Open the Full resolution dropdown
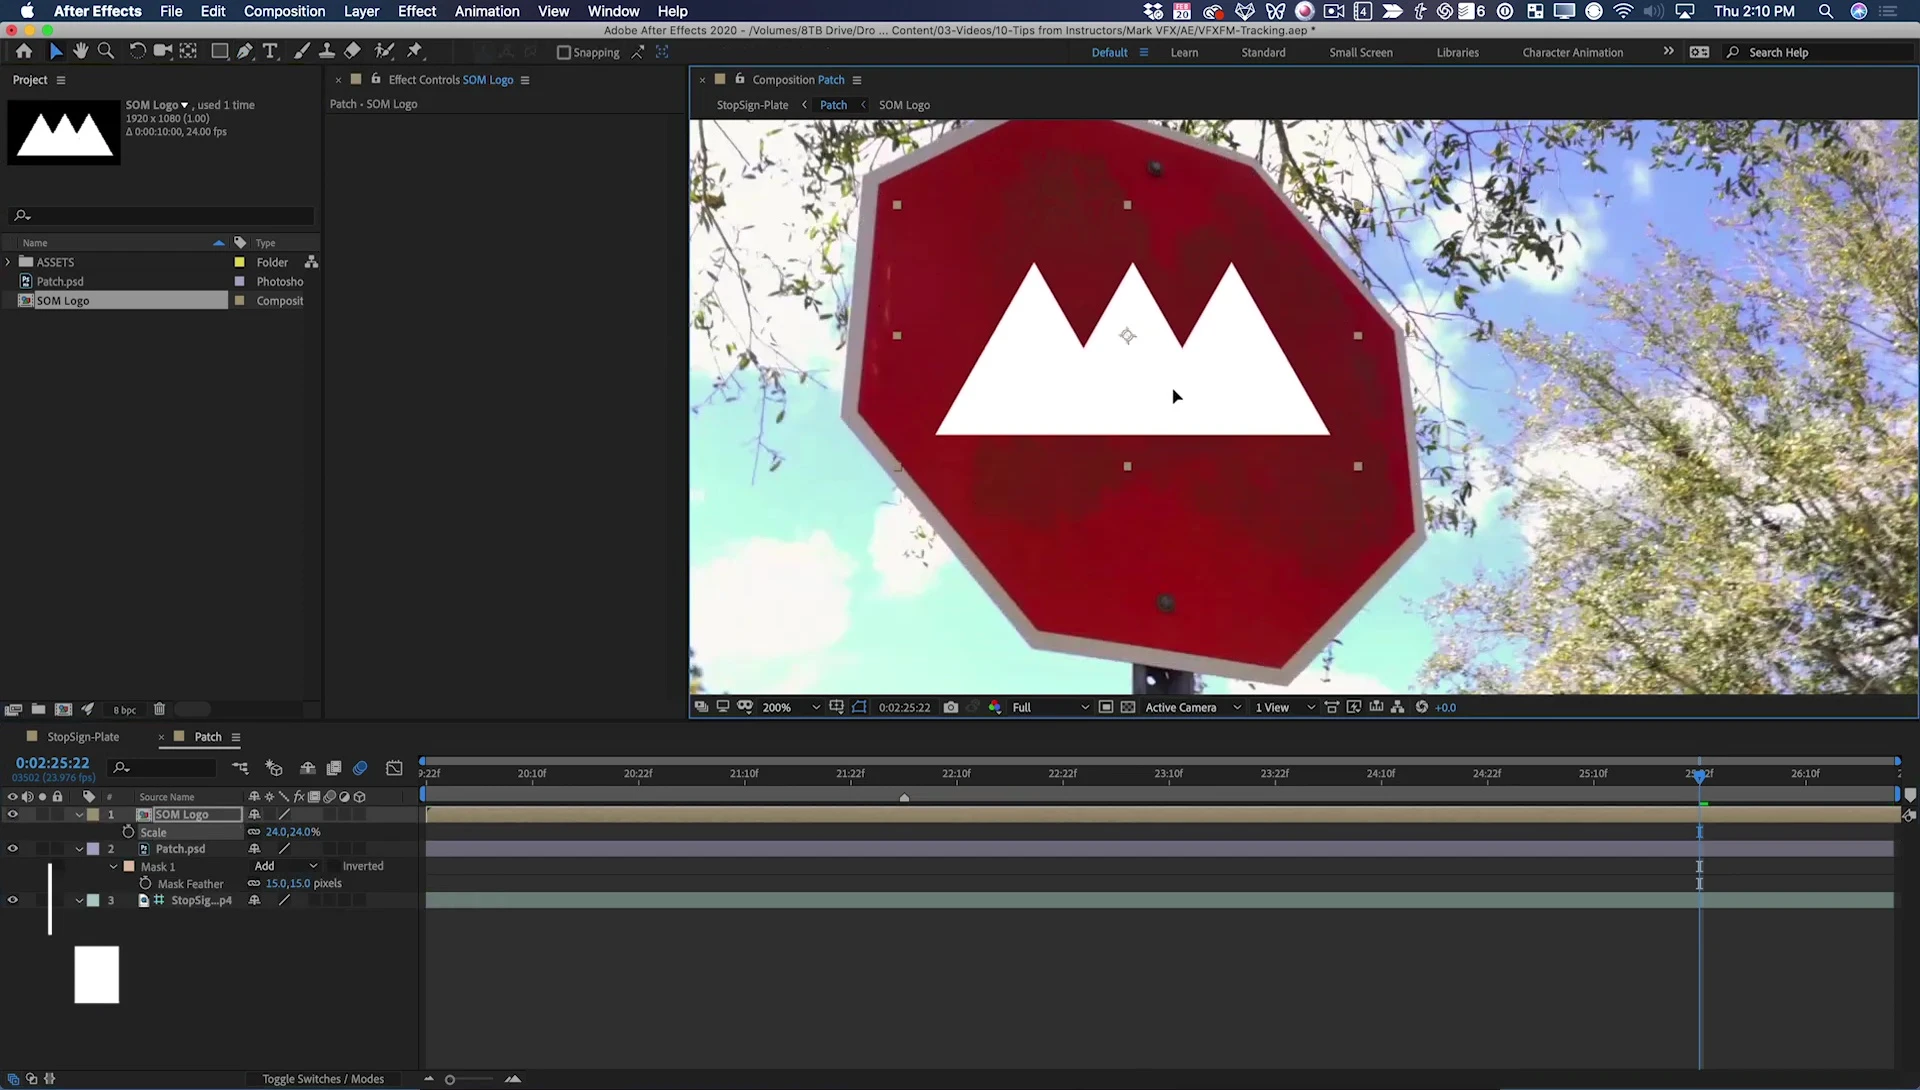The width and height of the screenshot is (1920, 1090). pos(1050,707)
